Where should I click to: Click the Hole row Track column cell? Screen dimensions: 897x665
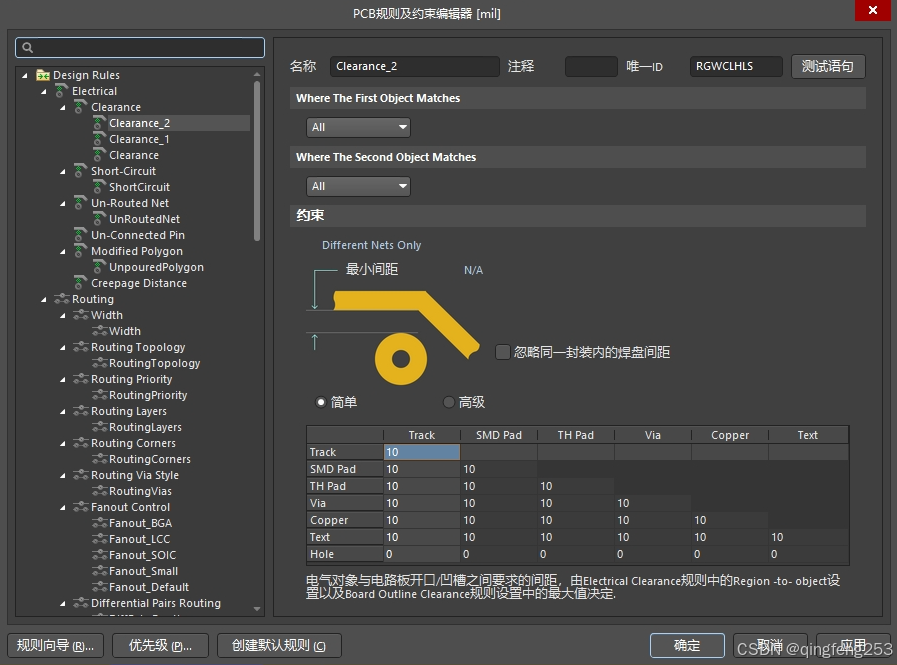(x=422, y=554)
